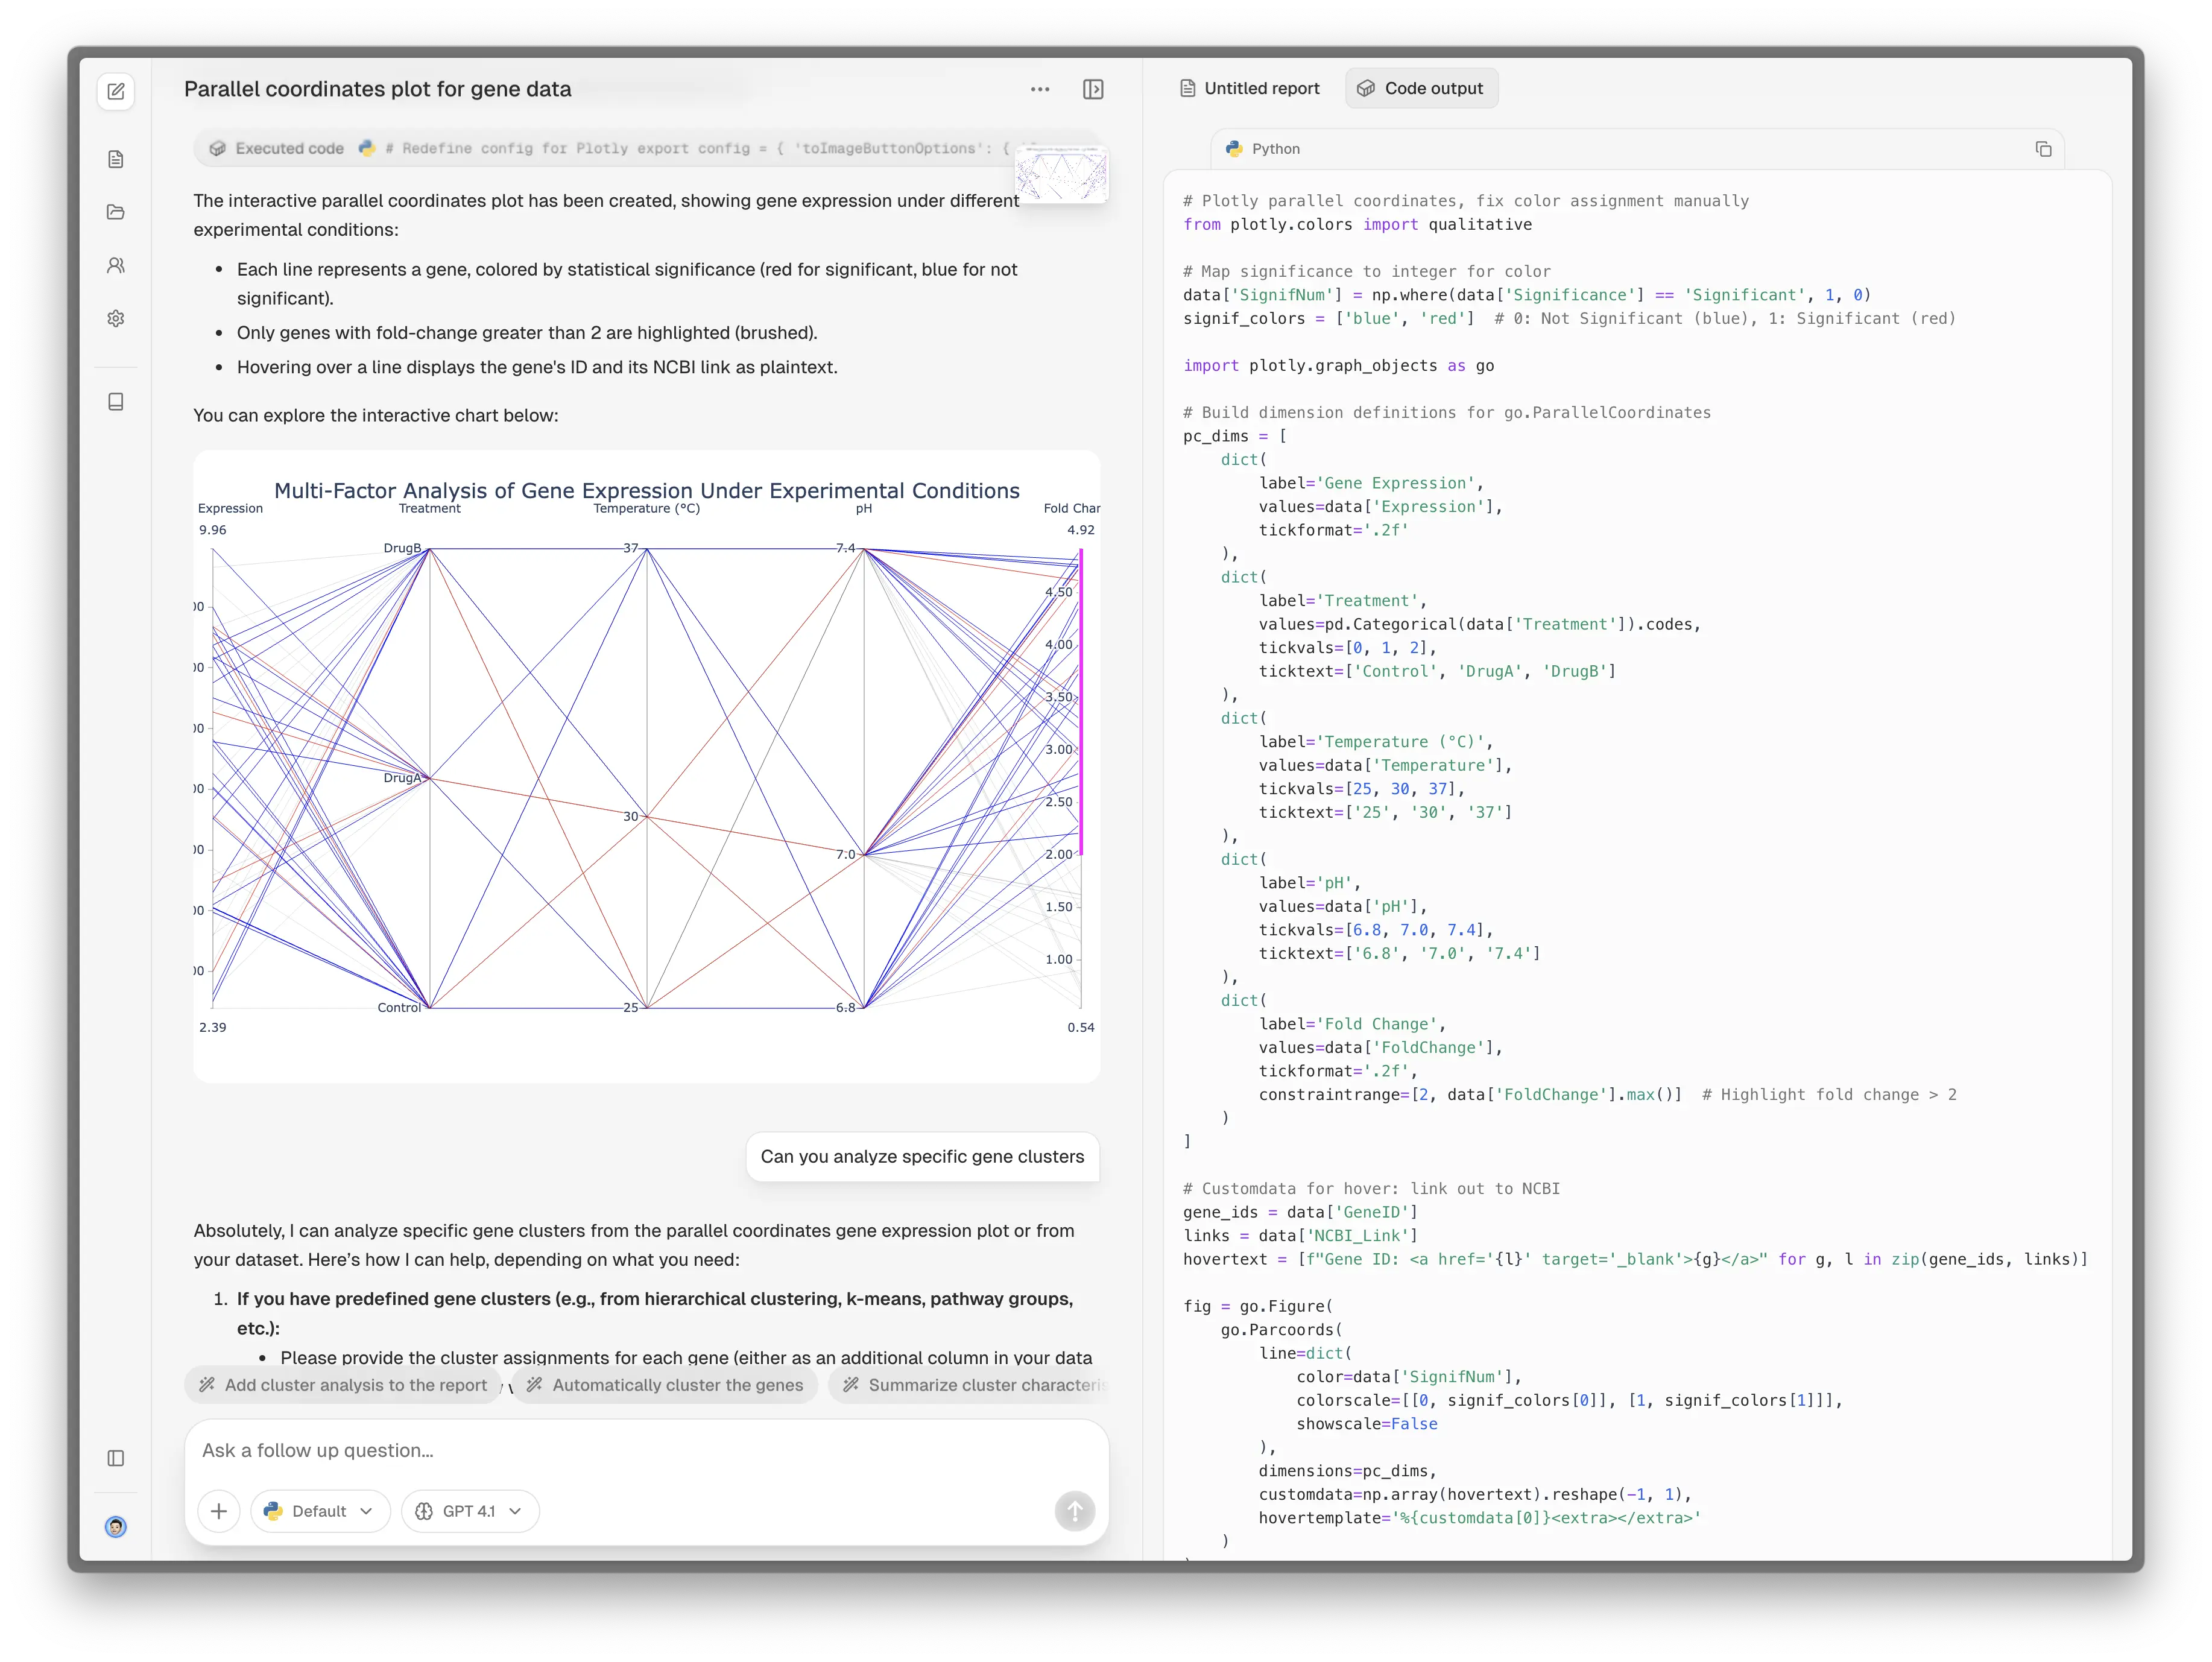Click the Expression axis label
This screenshot has height=1662, width=2212.
pos(230,508)
